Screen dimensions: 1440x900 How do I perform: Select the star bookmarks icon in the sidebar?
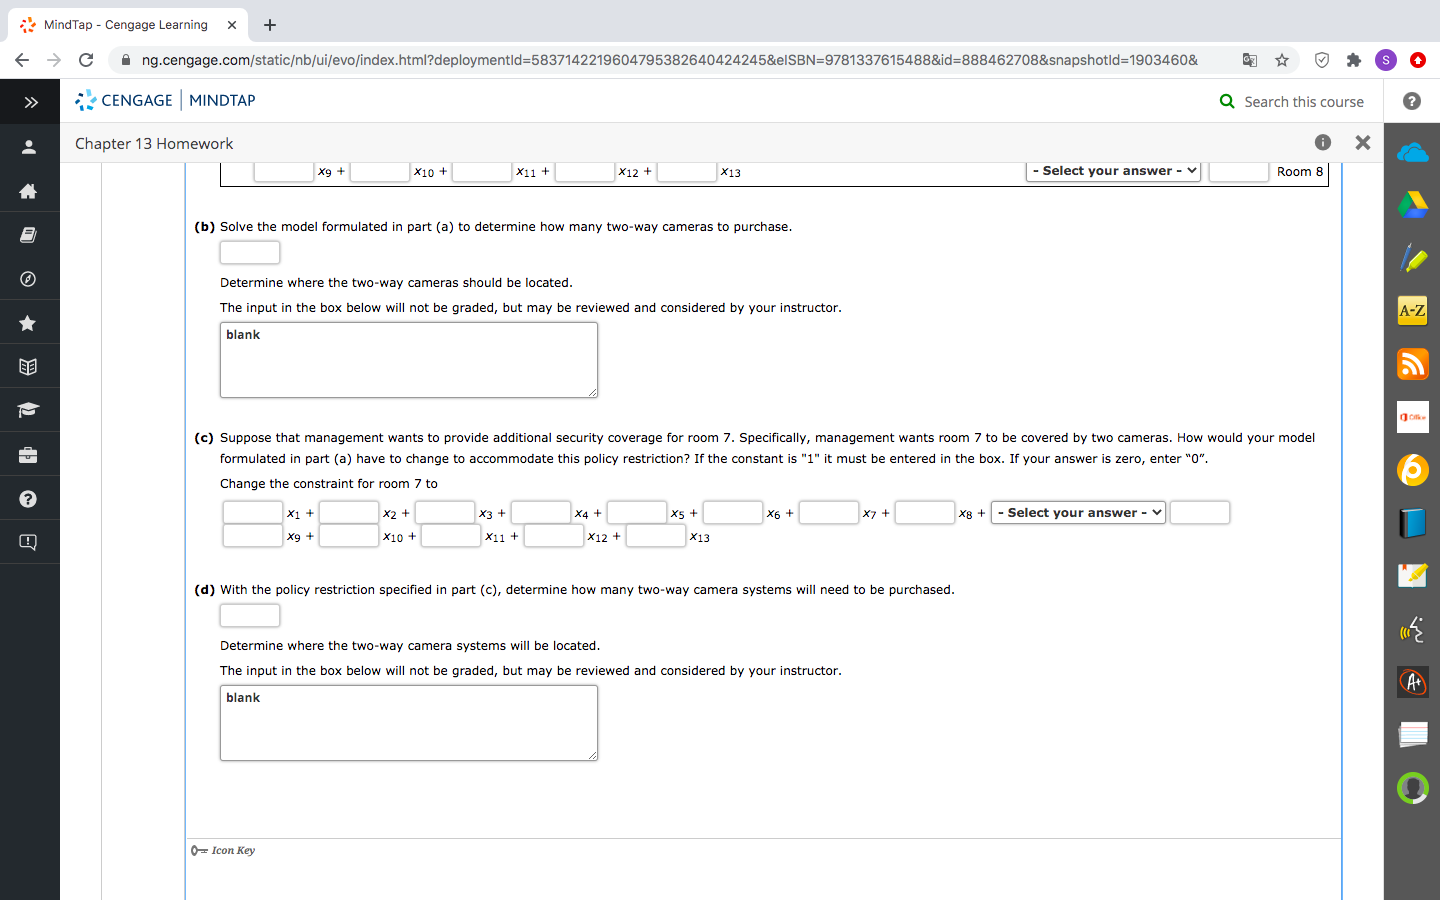(29, 322)
